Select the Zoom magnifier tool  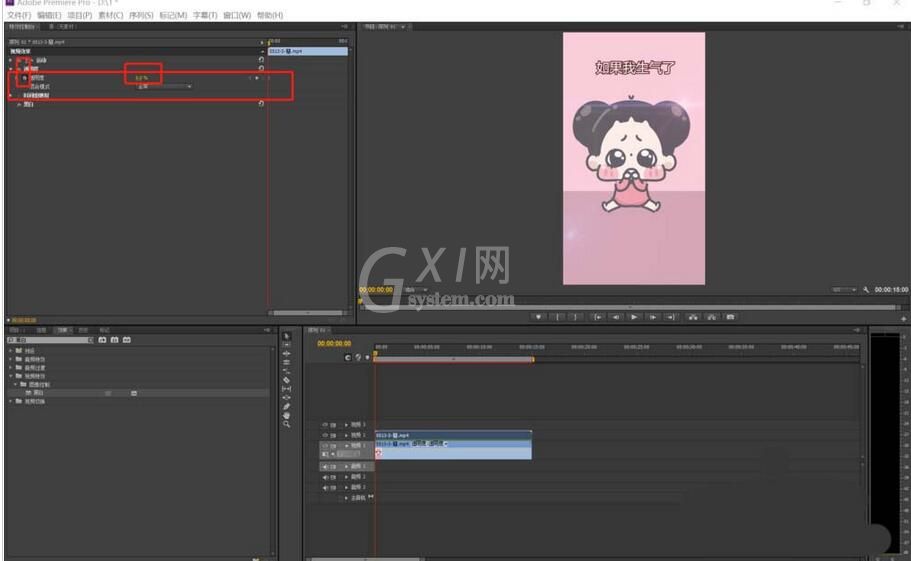pyautogui.click(x=286, y=424)
